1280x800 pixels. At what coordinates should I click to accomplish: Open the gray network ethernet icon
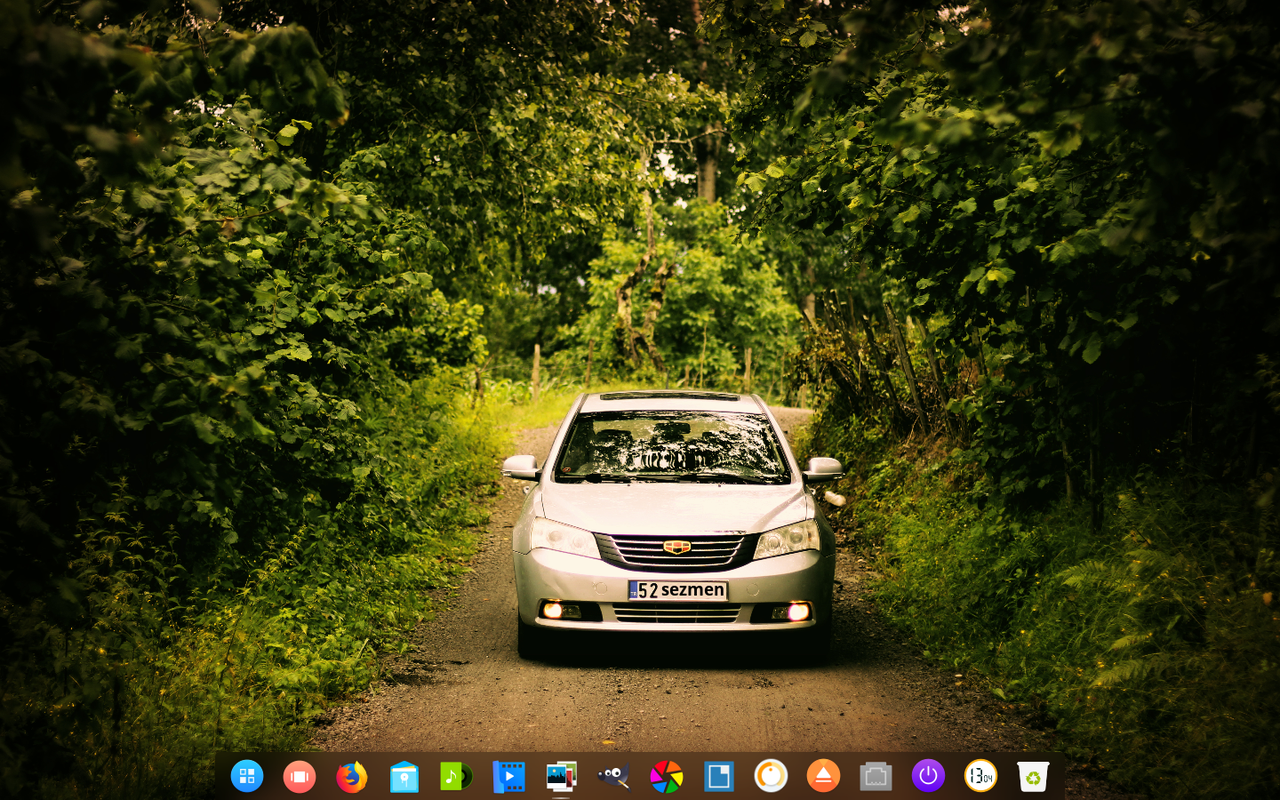(x=876, y=776)
